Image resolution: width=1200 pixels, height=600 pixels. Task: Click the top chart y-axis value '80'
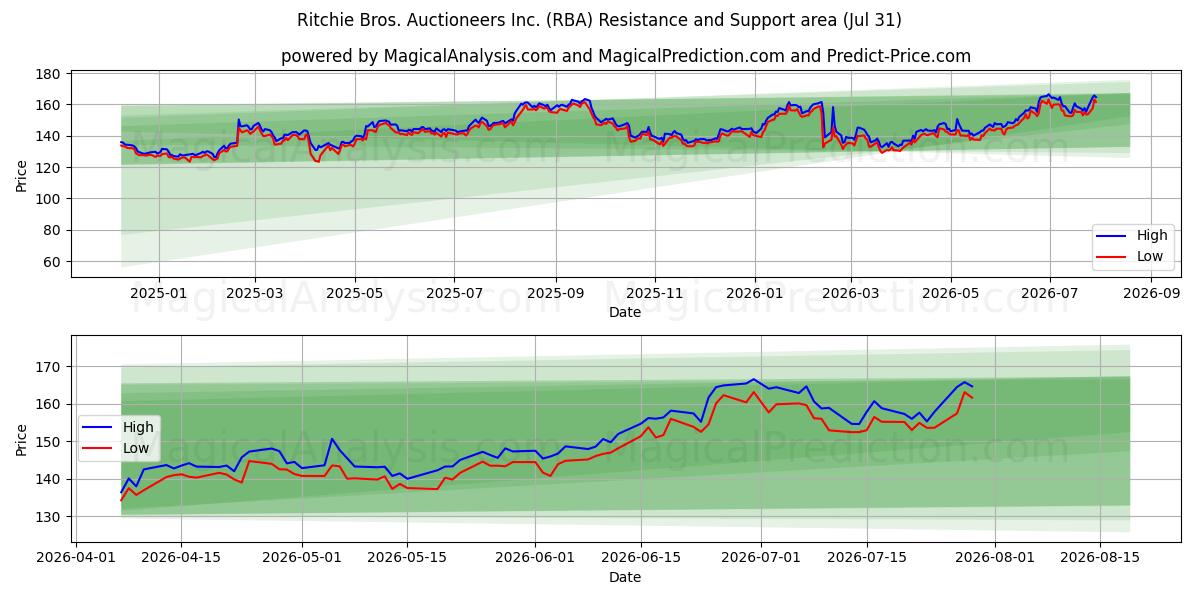coord(54,230)
